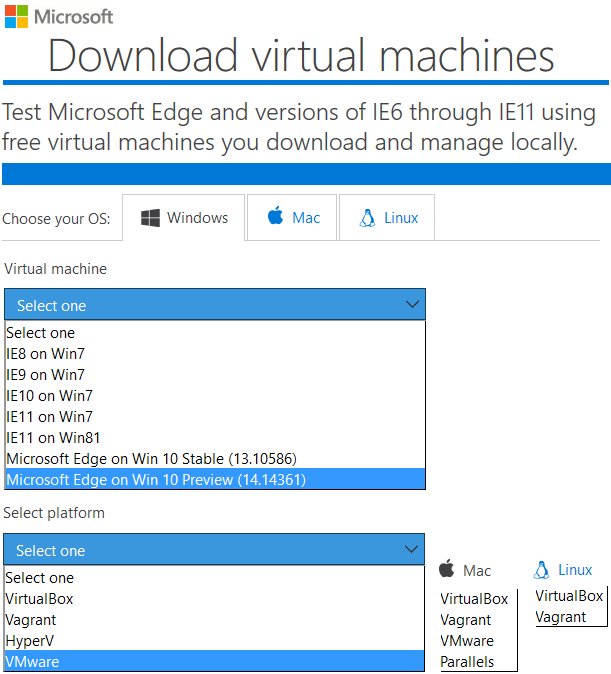Image resolution: width=611 pixels, height=674 pixels.
Task: Click the Select platform dropdown chevron
Action: (411, 549)
